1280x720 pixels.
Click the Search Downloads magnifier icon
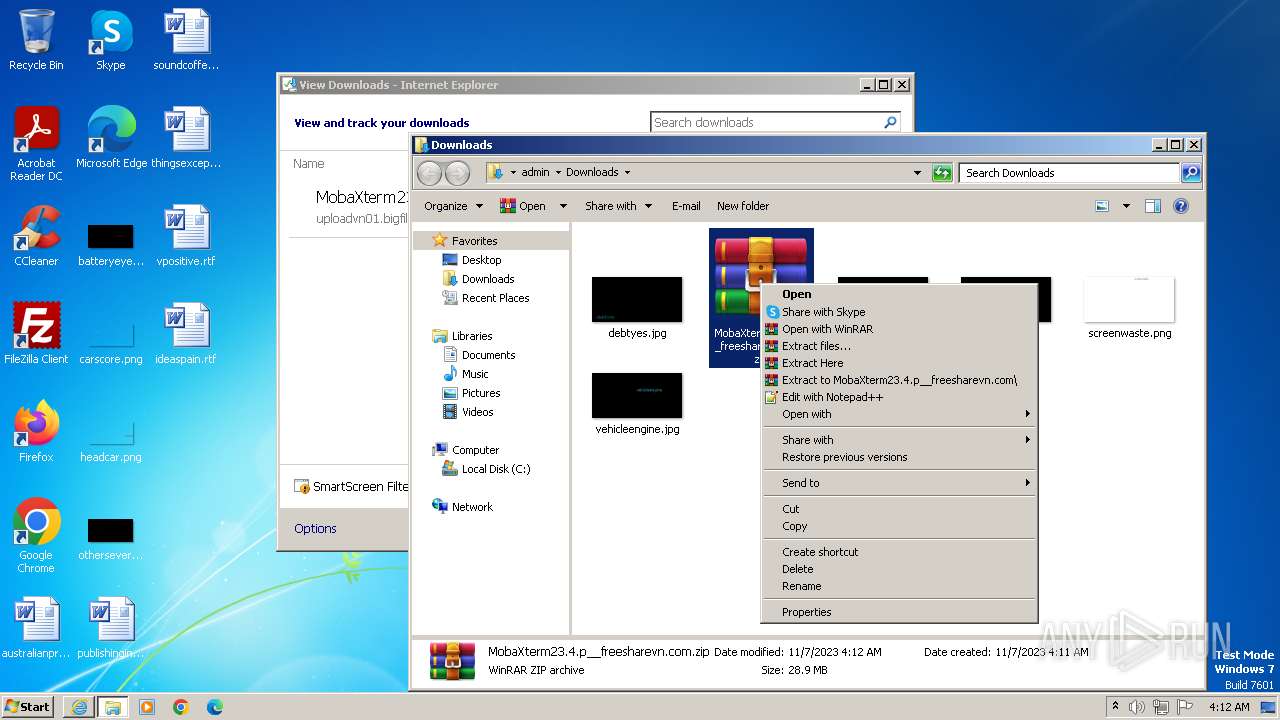1190,173
